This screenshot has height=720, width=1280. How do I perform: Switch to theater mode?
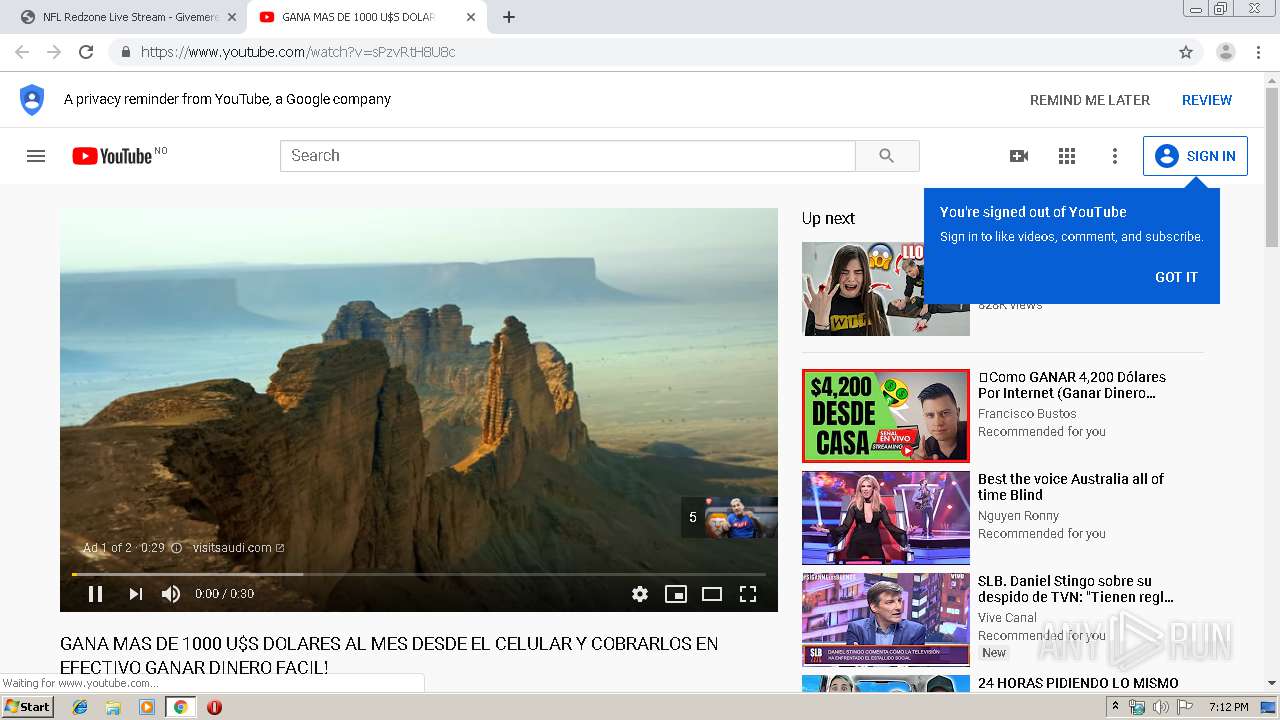pyautogui.click(x=712, y=594)
